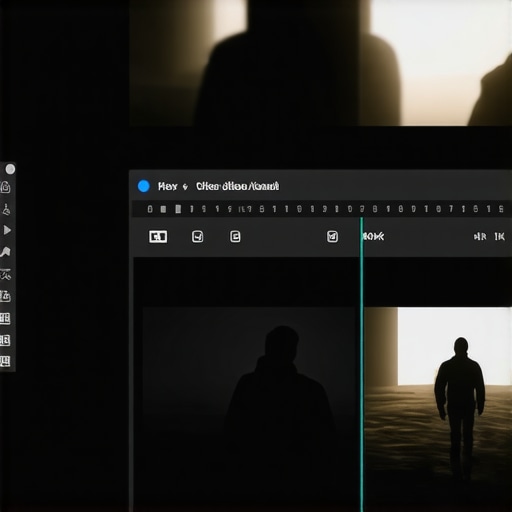This screenshot has height=512, width=512.
Task: Click the white filled rectangle icon on the timeline toolbar
Action: [158, 237]
